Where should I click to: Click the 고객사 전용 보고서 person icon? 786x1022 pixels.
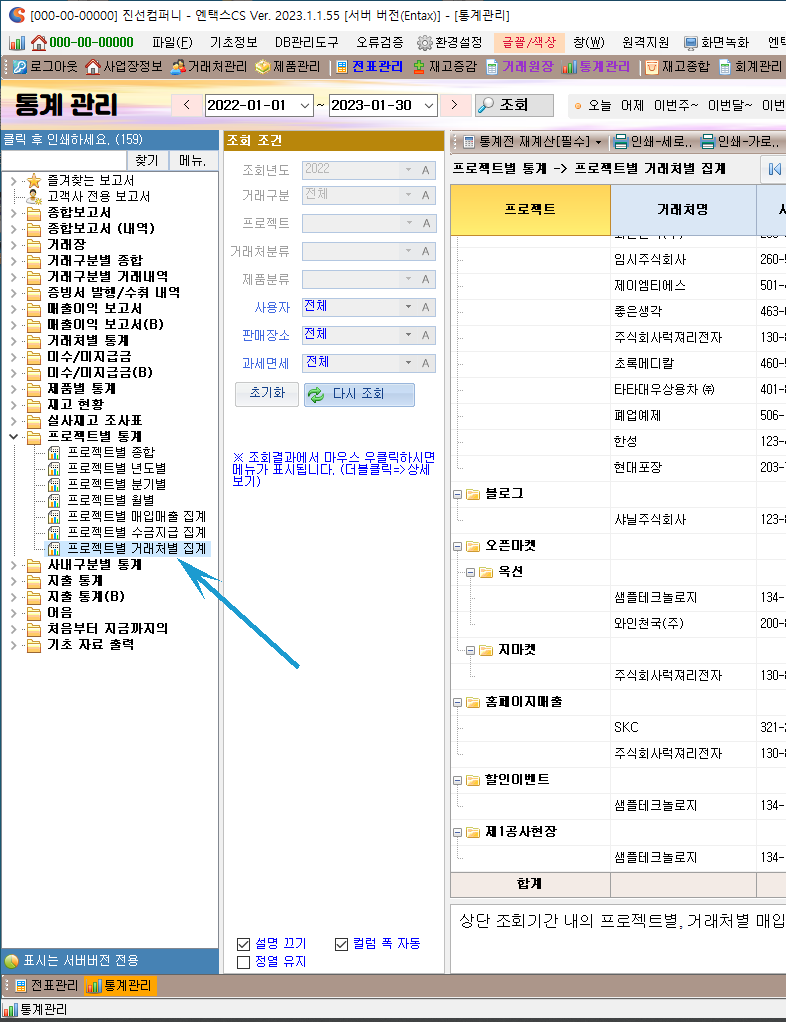tap(34, 196)
